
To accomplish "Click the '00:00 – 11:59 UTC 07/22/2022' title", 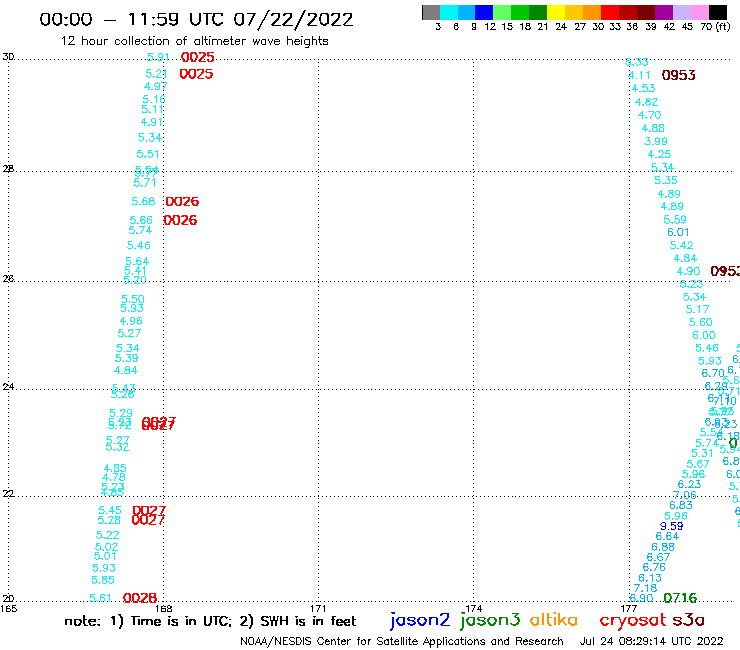I will pyautogui.click(x=196, y=20).
